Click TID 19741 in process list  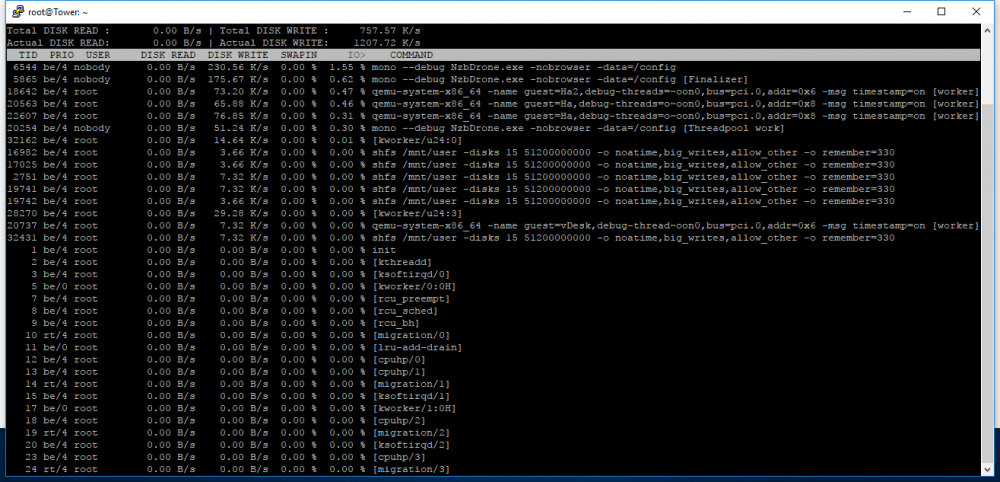click(23, 189)
